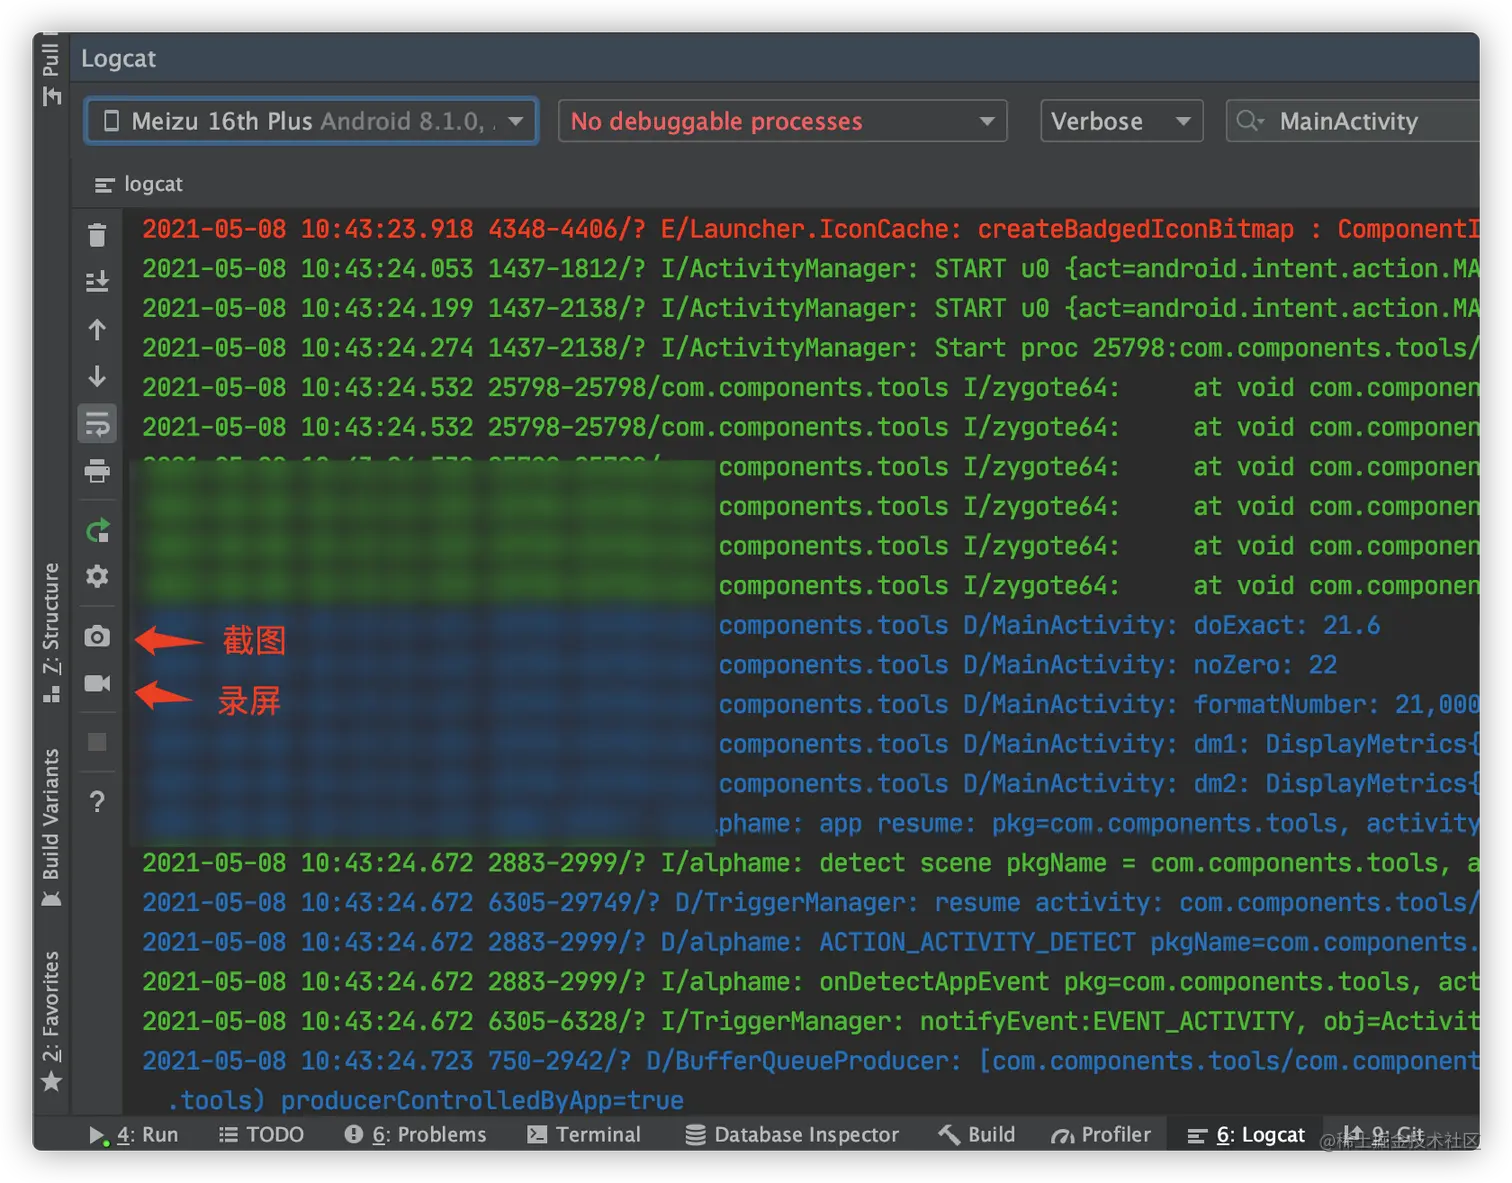Open No debuggable processes dropdown

point(782,121)
